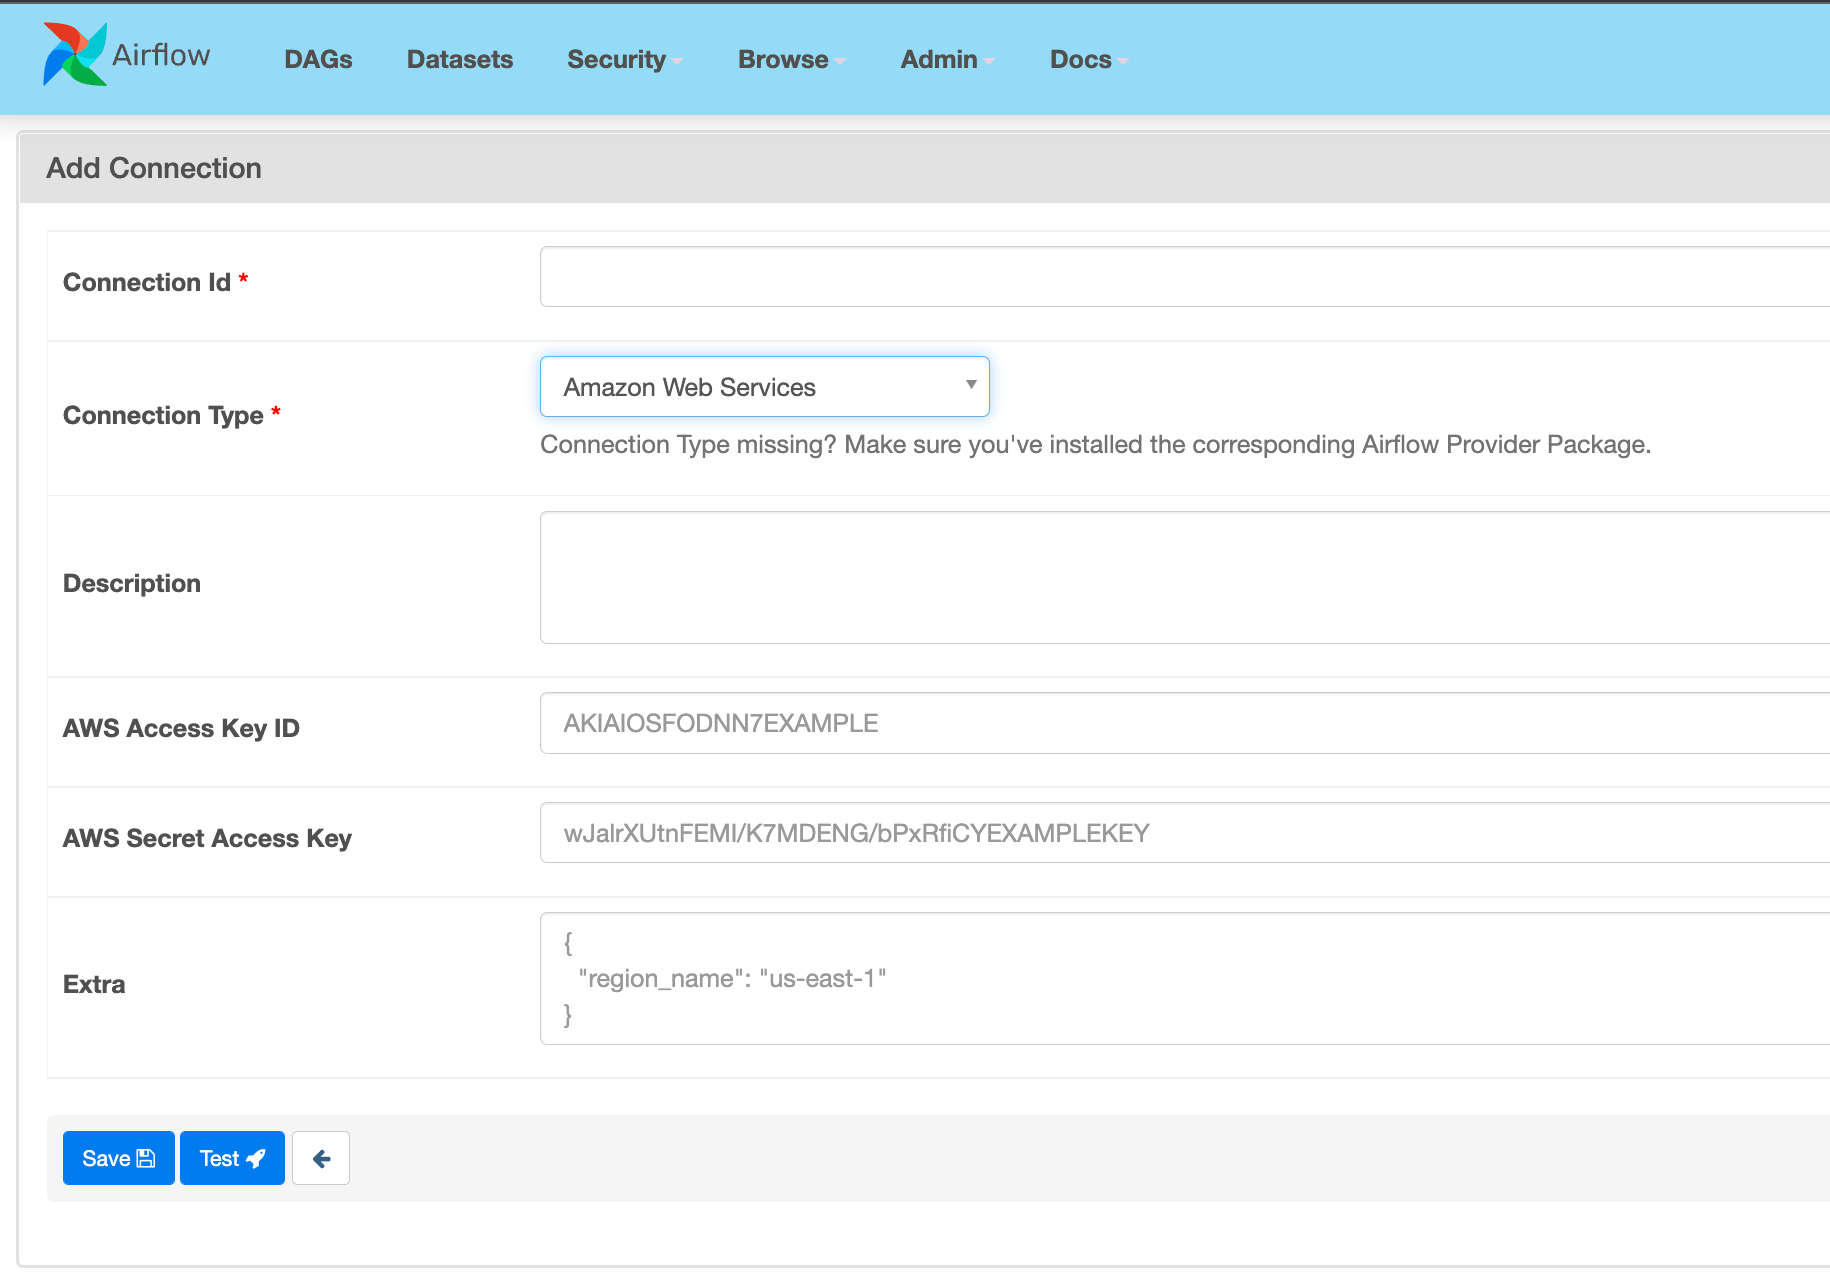
Task: Focus the AWS Access Key ID field
Action: click(1185, 723)
